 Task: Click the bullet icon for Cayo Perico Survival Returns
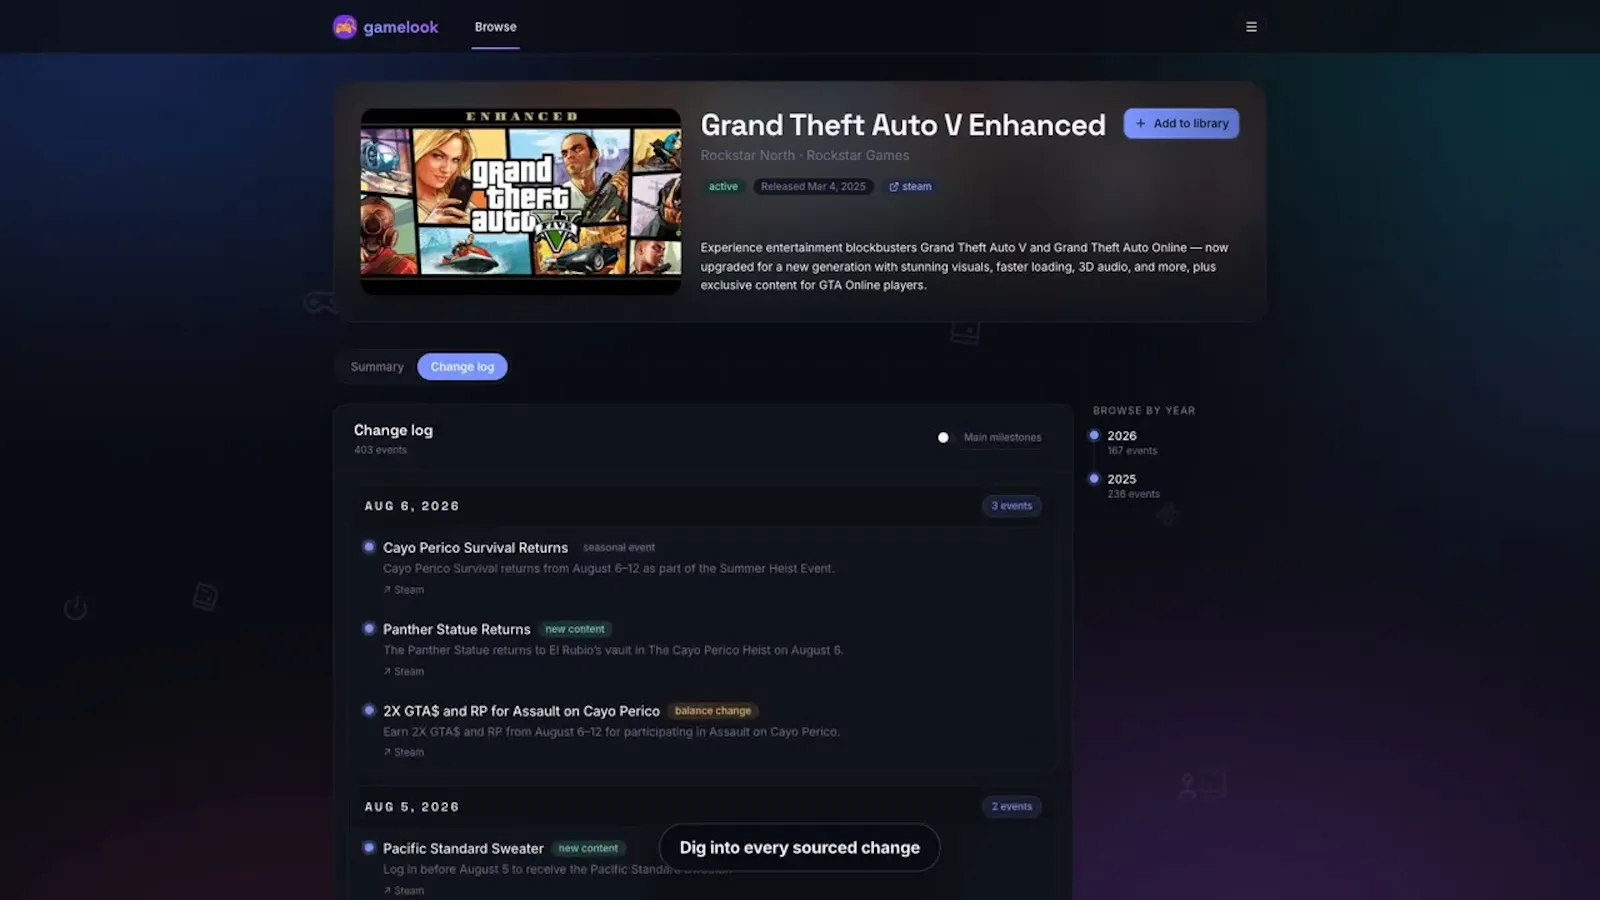pos(369,547)
